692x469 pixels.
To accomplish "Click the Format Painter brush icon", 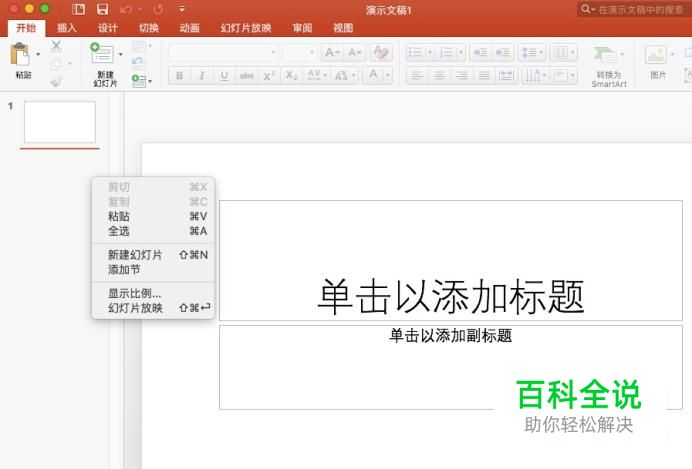I will pyautogui.click(x=56, y=81).
